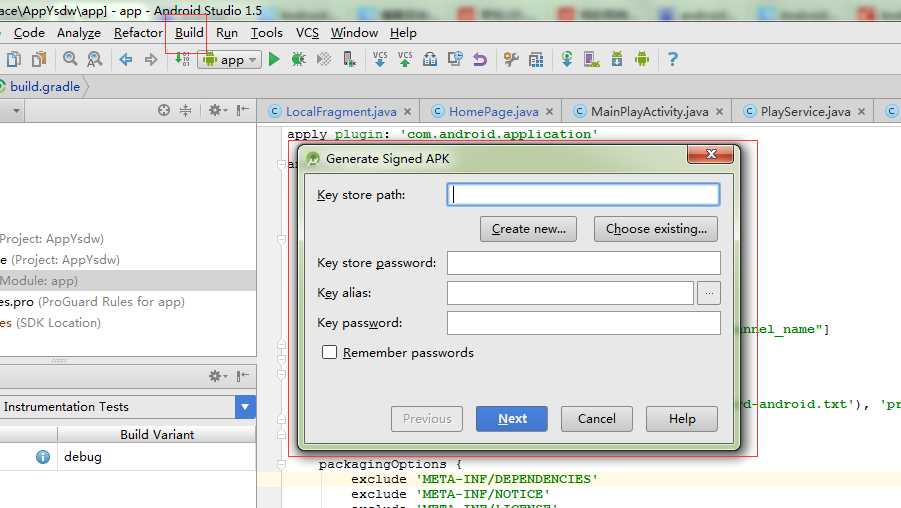Open Android Device Monitor icon
This screenshot has height=508, width=901.
pos(642,59)
